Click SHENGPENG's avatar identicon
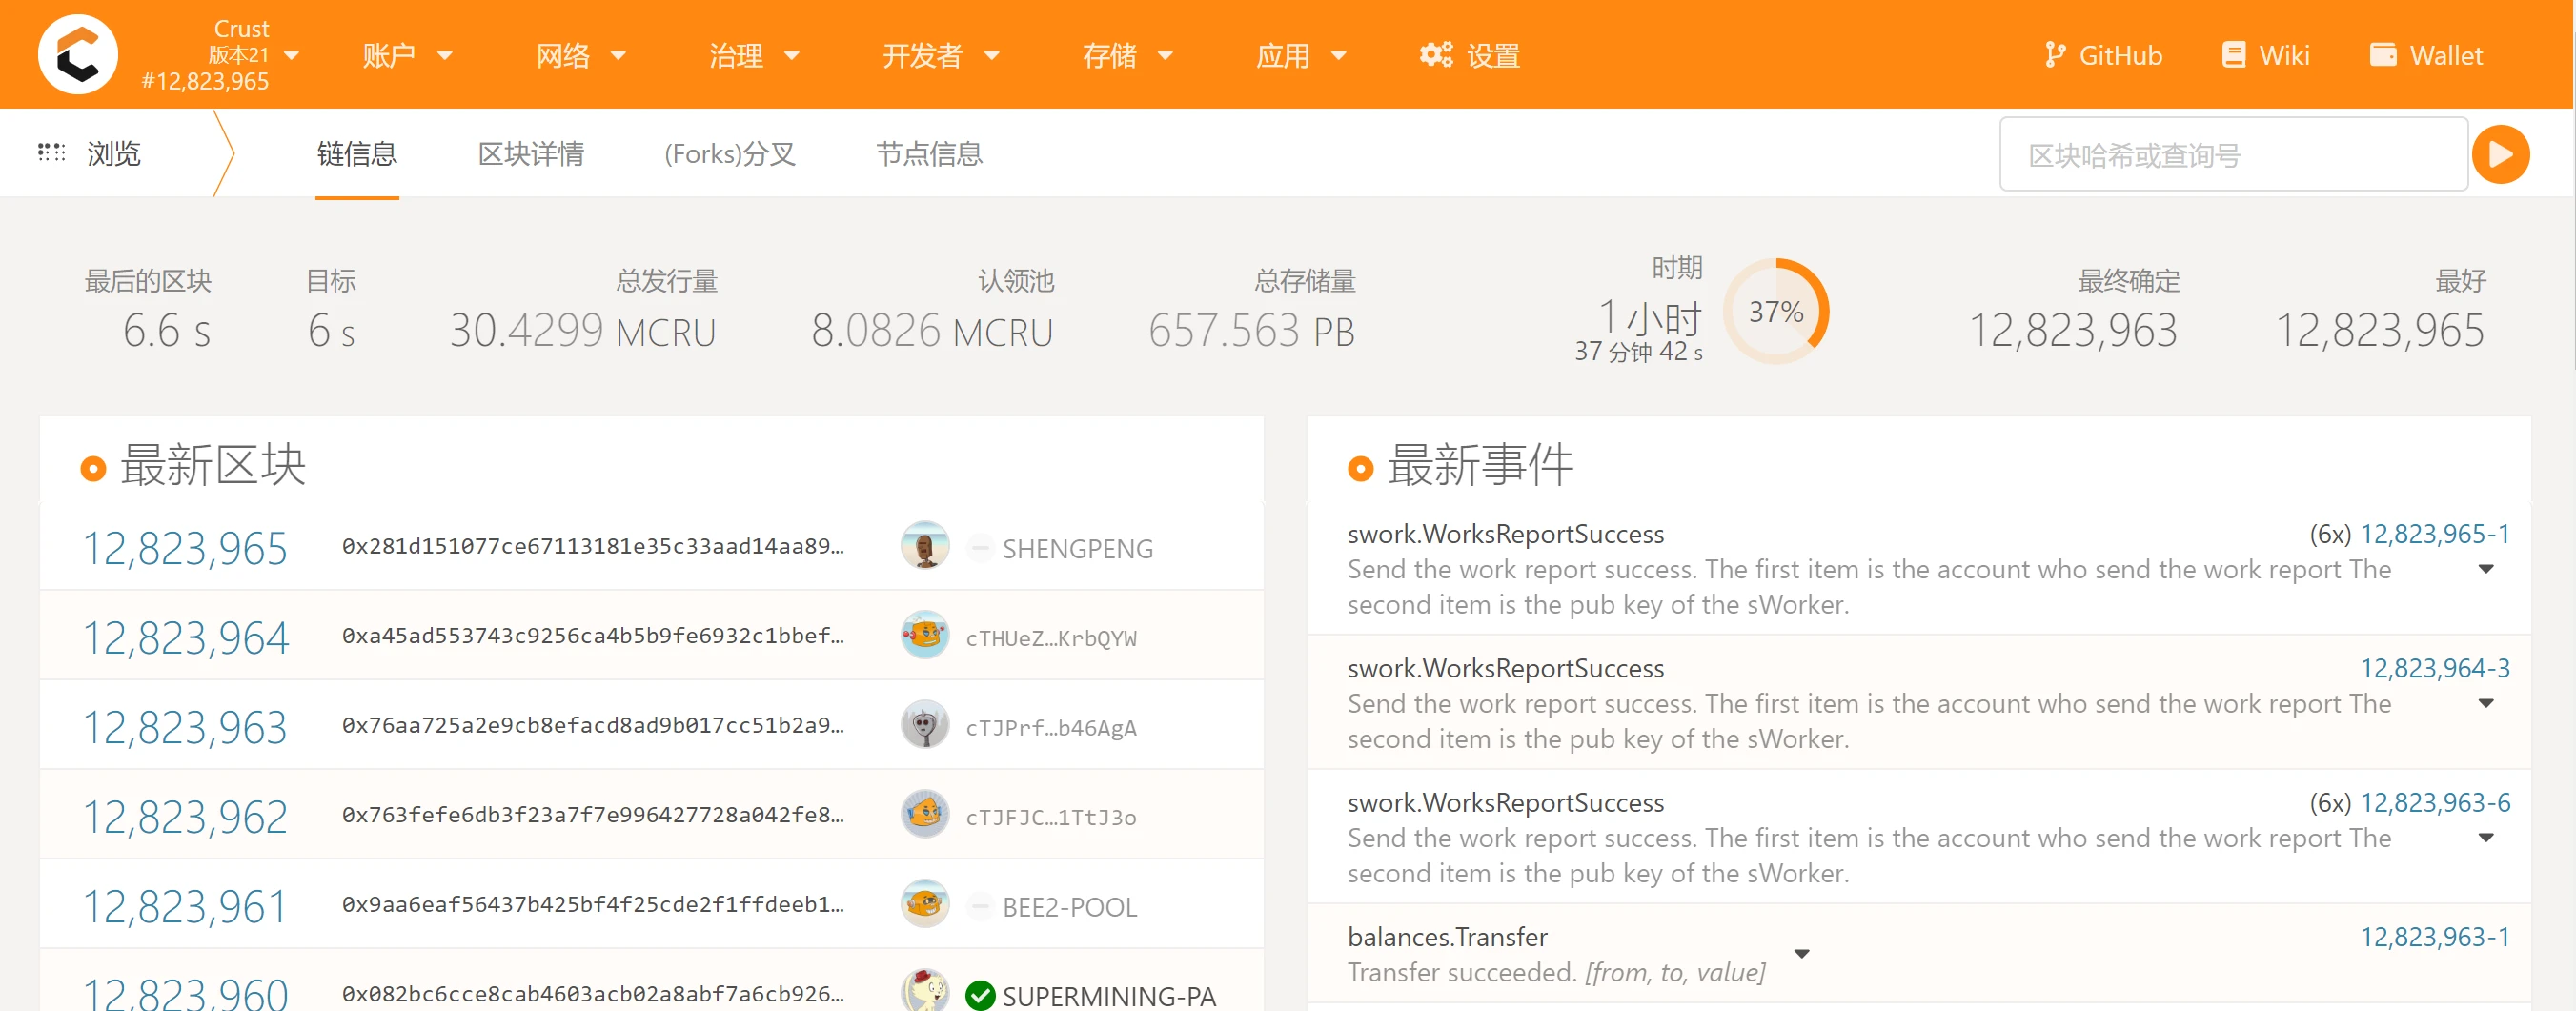The image size is (2576, 1011). 924,546
